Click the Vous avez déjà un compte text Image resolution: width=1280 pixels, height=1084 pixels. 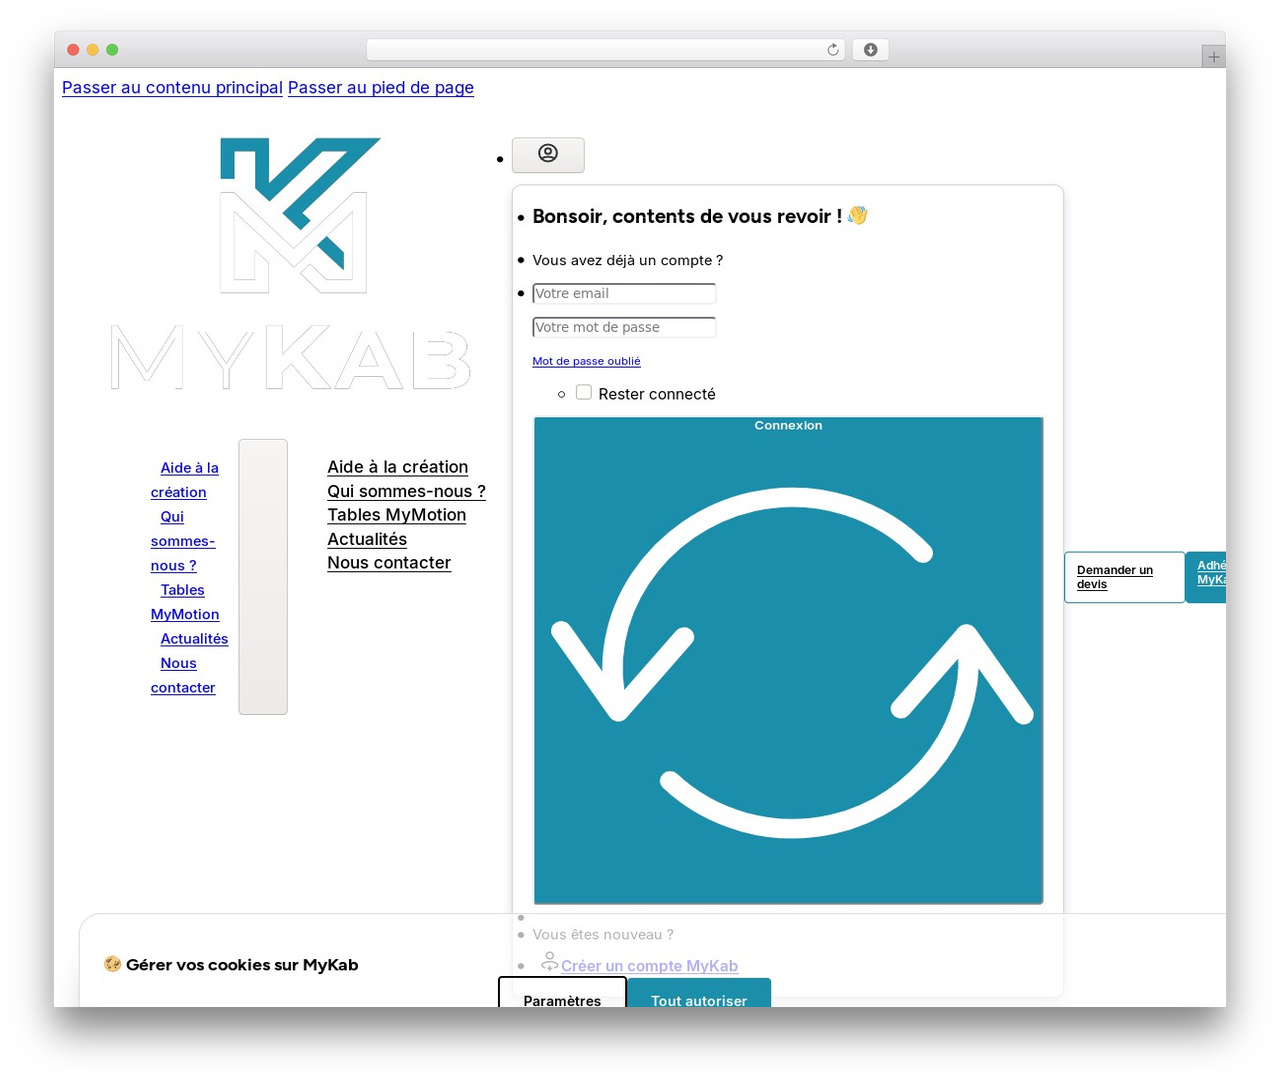pyautogui.click(x=628, y=260)
